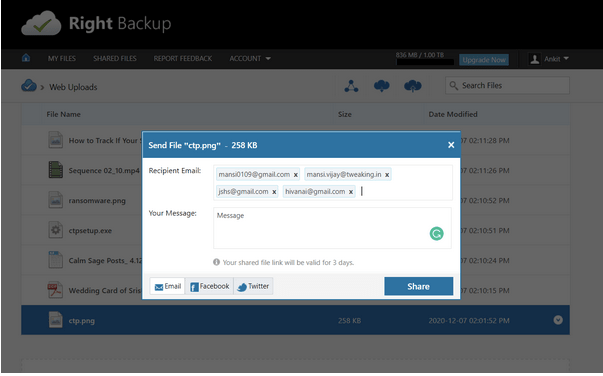Select the Facebook share tab
The image size is (603, 376).
210,286
